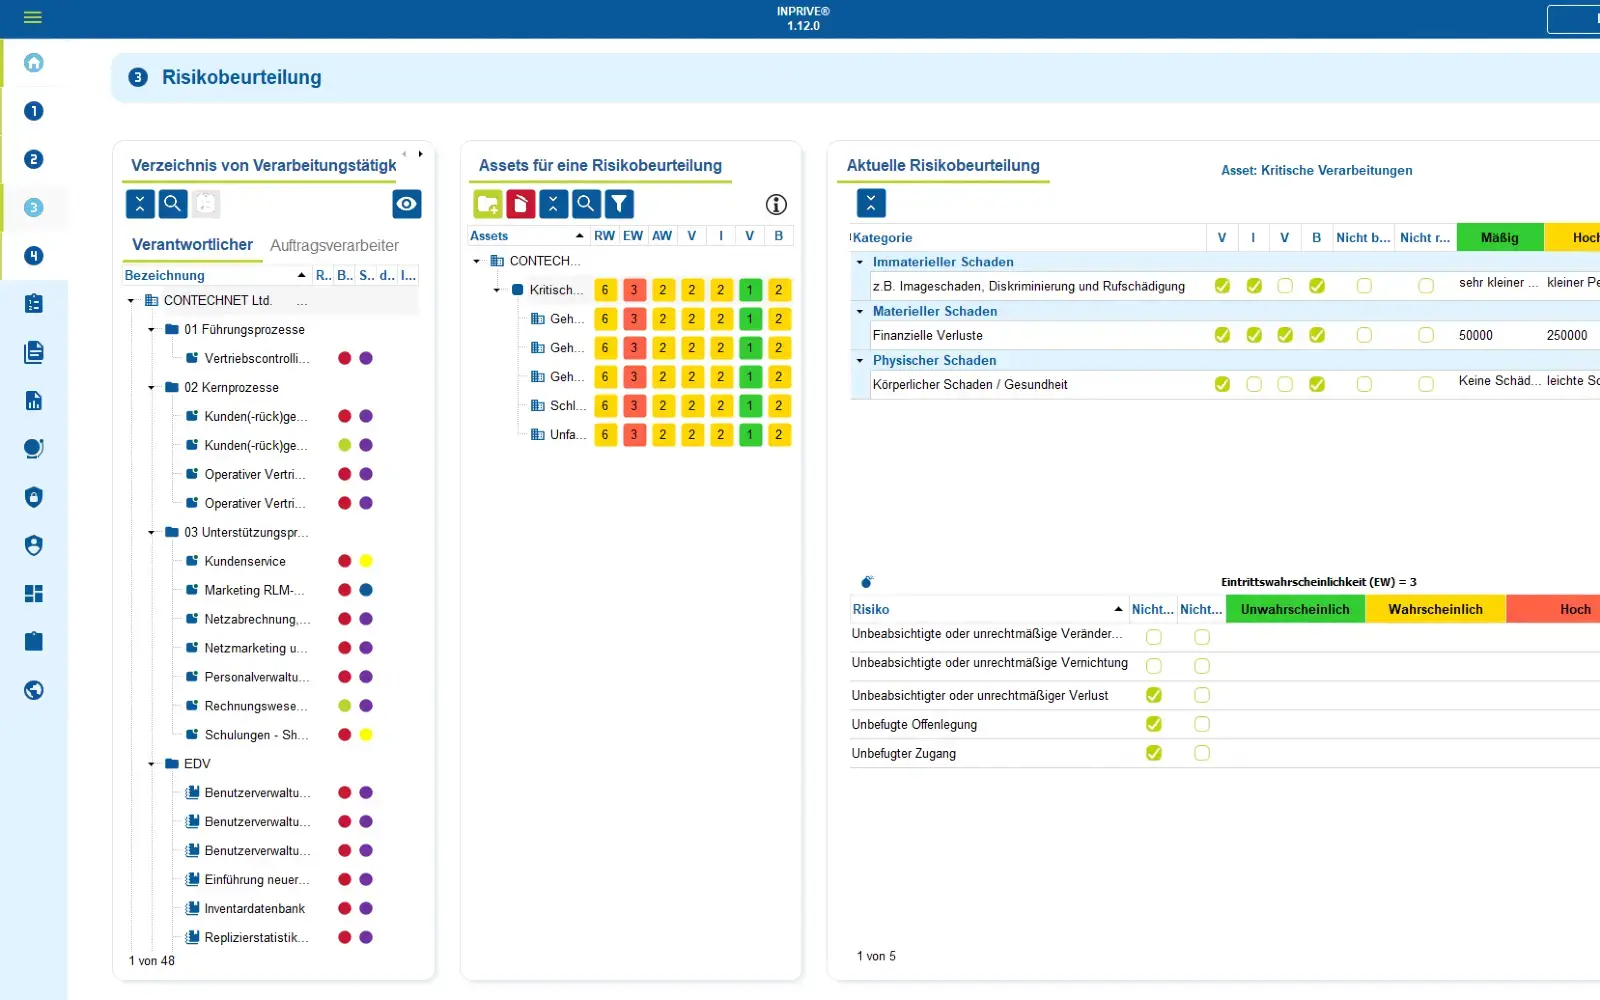The width and height of the screenshot is (1600, 1000).
Task: Toggle the checkmark for Unbefugter Zugang
Action: (x=1155, y=753)
